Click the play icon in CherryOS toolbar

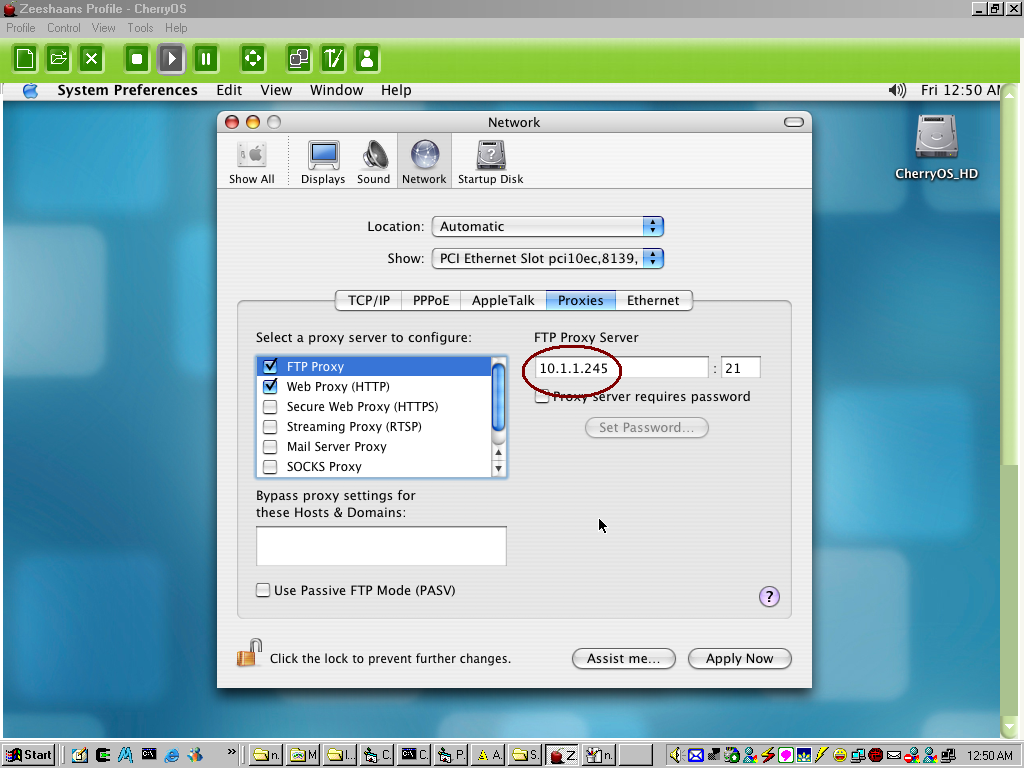tap(171, 59)
